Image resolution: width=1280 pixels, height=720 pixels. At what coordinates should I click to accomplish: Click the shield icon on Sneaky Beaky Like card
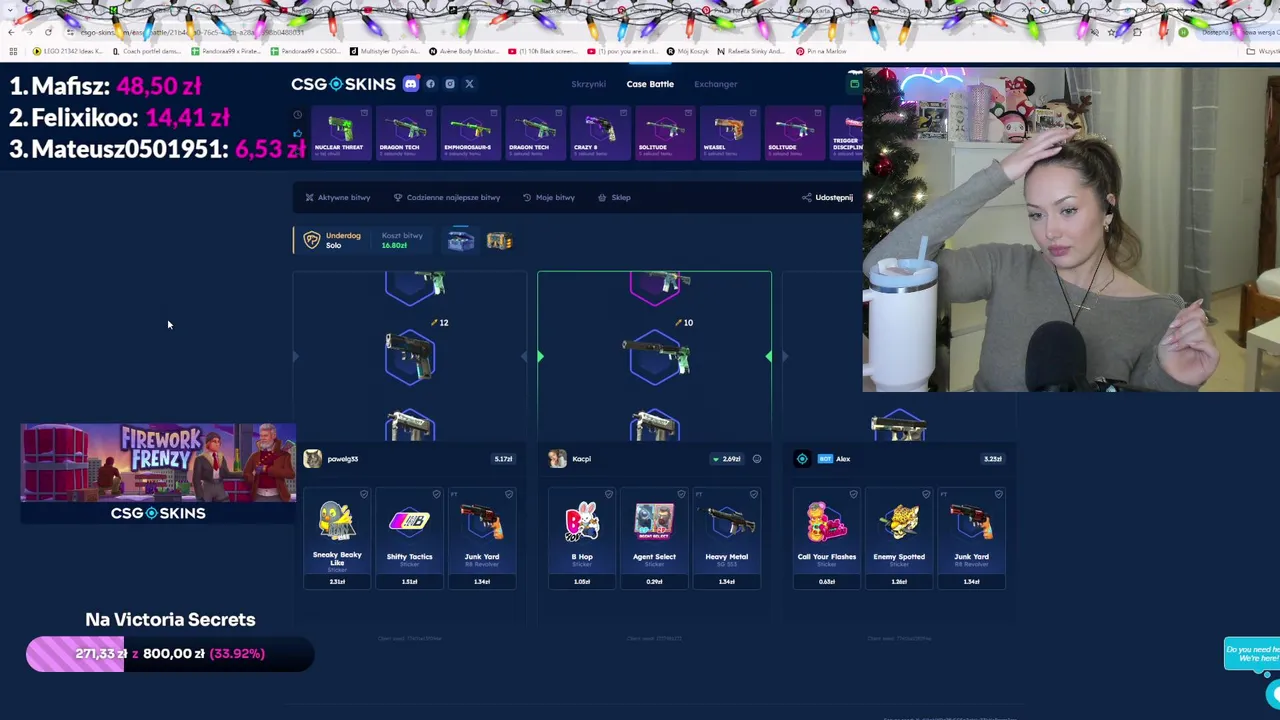[364, 494]
